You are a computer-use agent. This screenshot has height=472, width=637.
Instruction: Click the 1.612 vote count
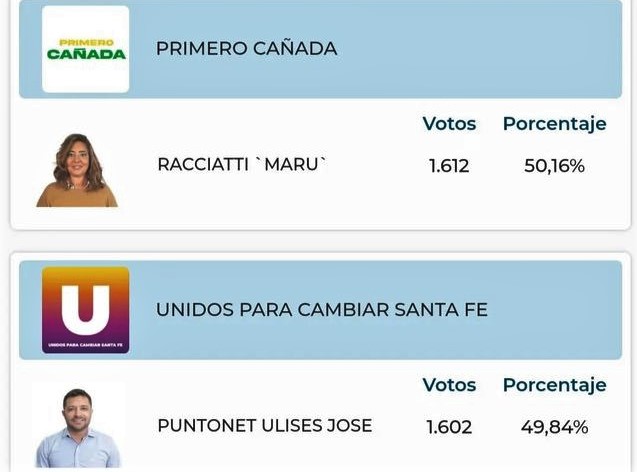[449, 166]
